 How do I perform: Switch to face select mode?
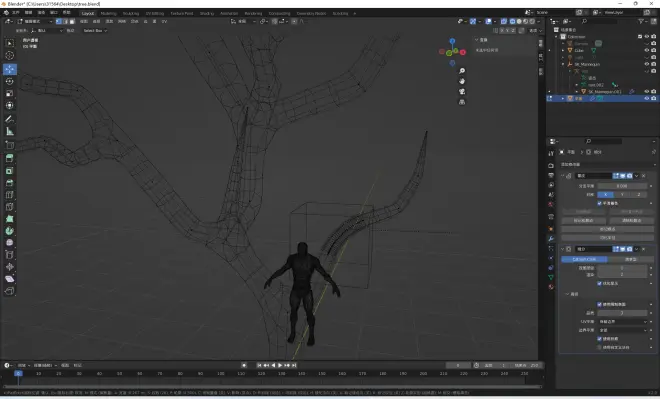72,21
